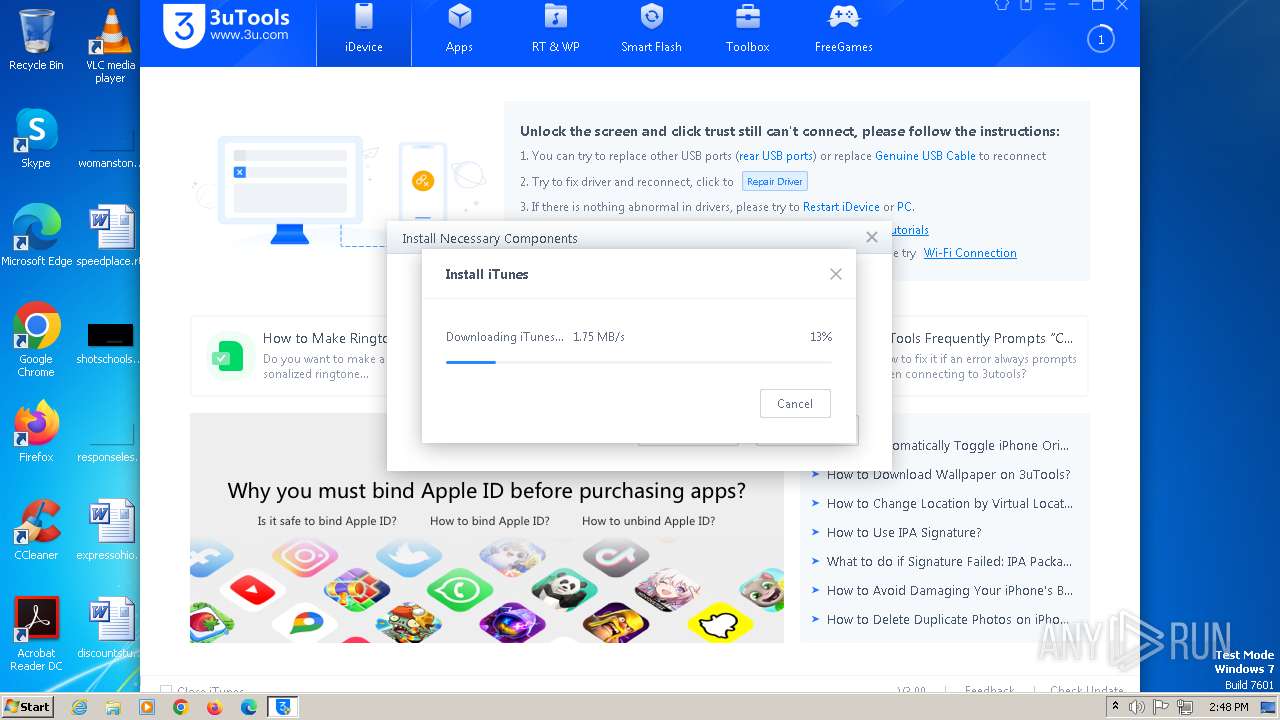
Task: Open the iDevice tab
Action: point(364,31)
